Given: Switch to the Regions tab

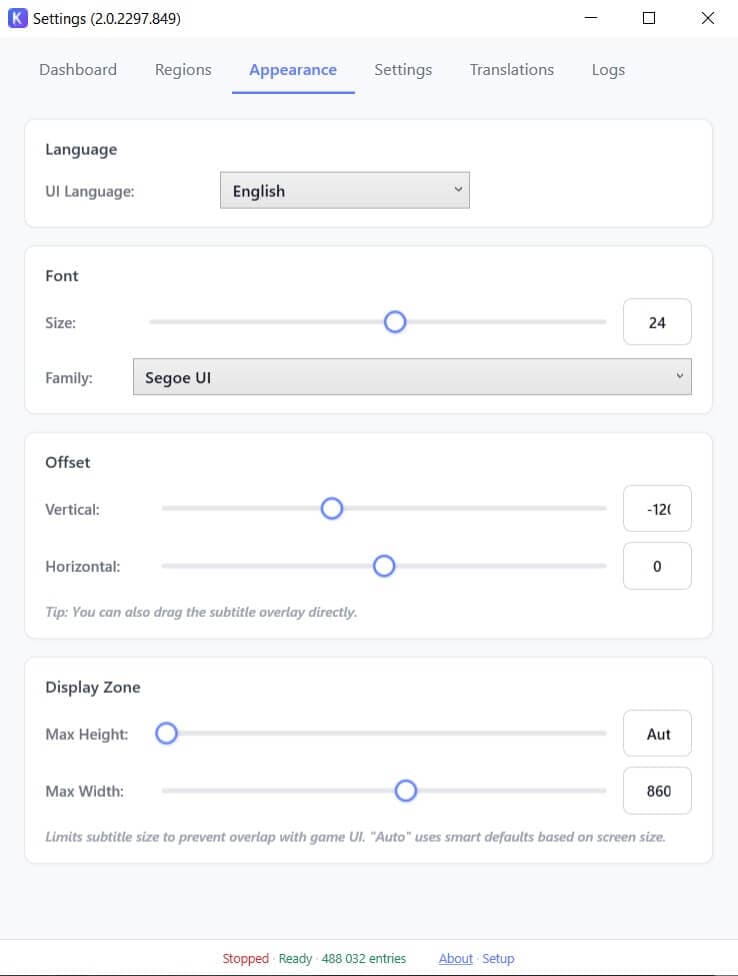Looking at the screenshot, I should tap(183, 70).
